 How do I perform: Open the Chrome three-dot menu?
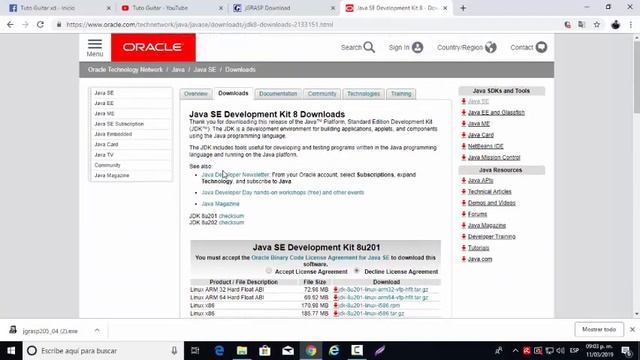tap(631, 24)
